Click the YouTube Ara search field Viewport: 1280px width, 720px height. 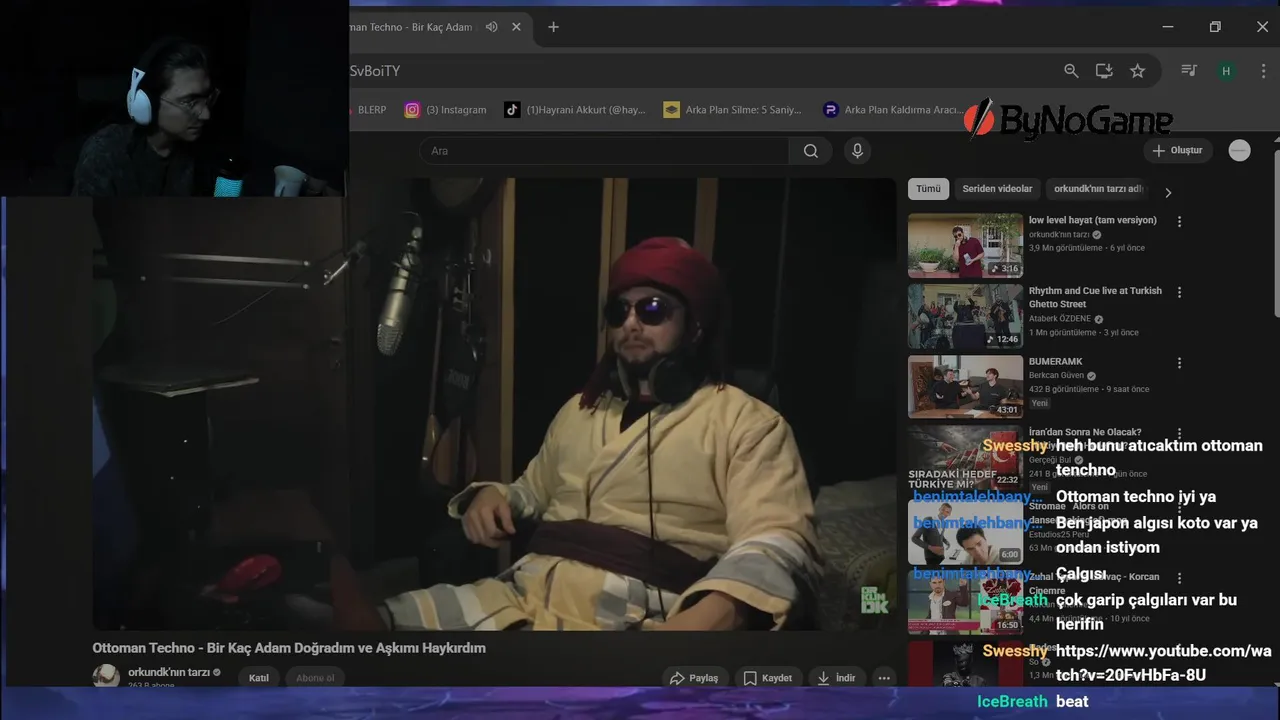pyautogui.click(x=604, y=151)
